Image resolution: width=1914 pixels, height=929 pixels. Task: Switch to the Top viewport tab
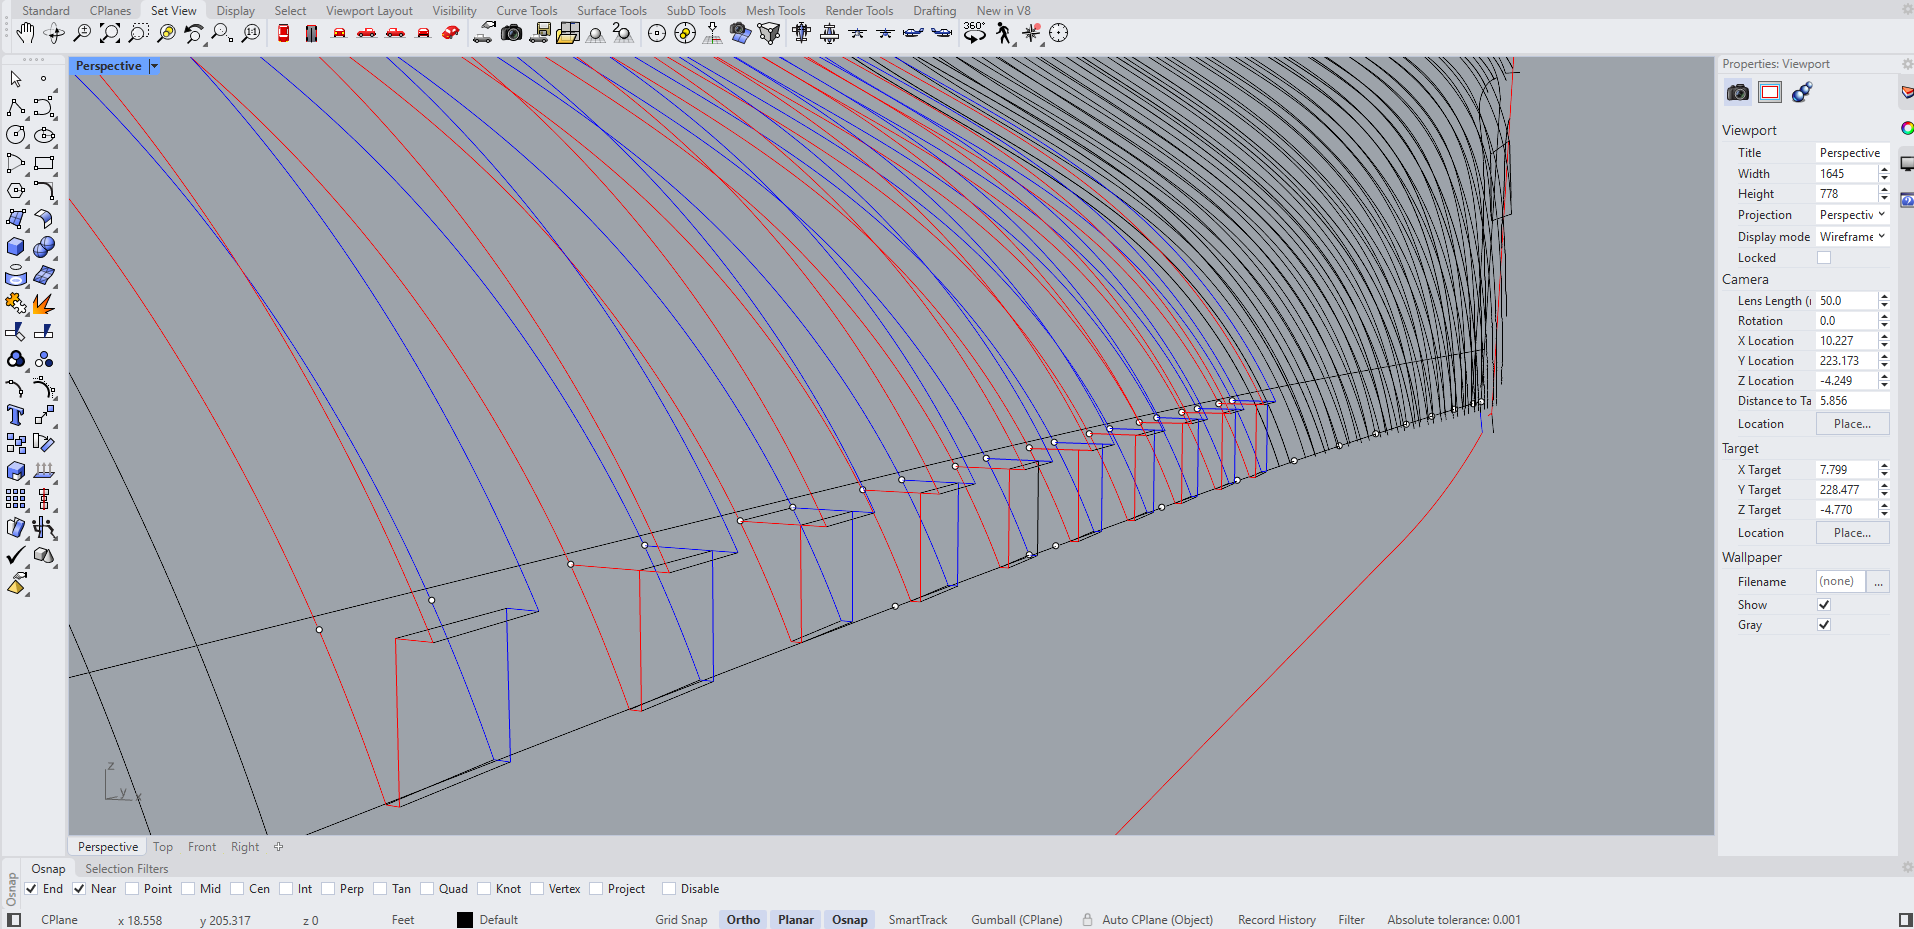pyautogui.click(x=163, y=847)
